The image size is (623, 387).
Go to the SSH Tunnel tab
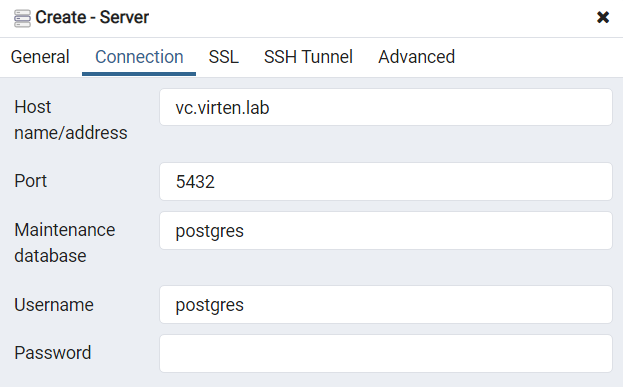pyautogui.click(x=308, y=57)
